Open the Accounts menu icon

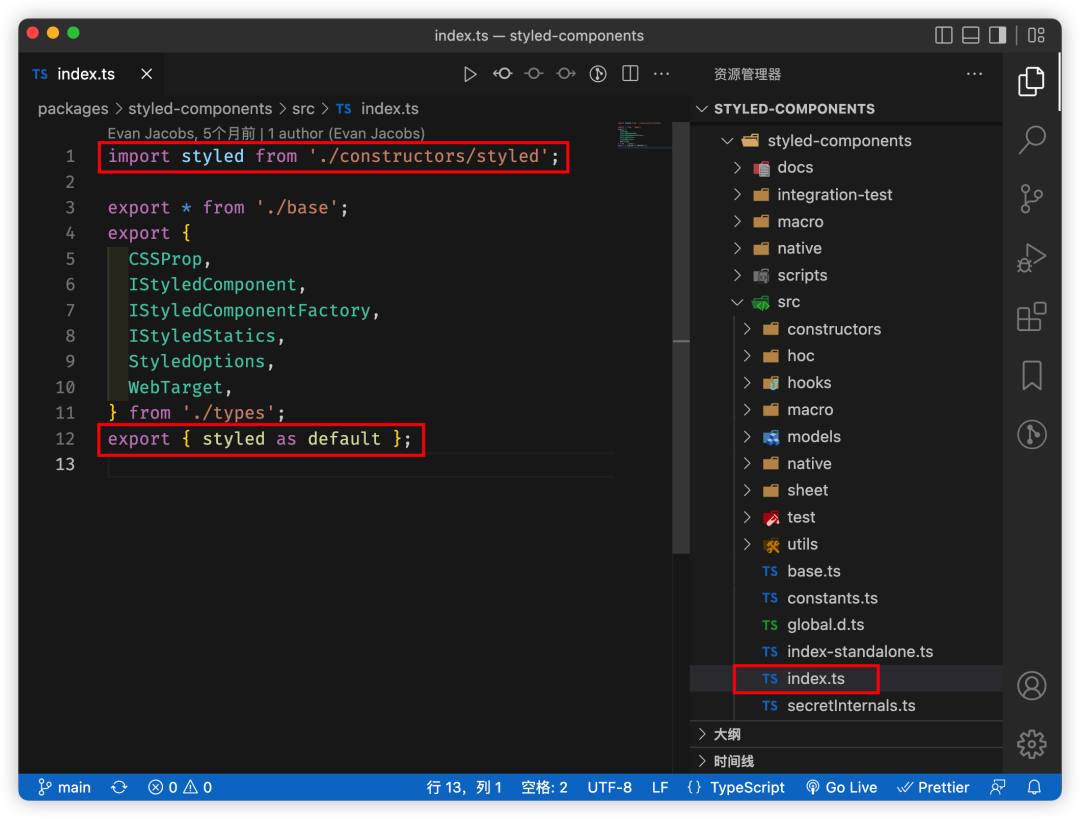[x=1031, y=685]
